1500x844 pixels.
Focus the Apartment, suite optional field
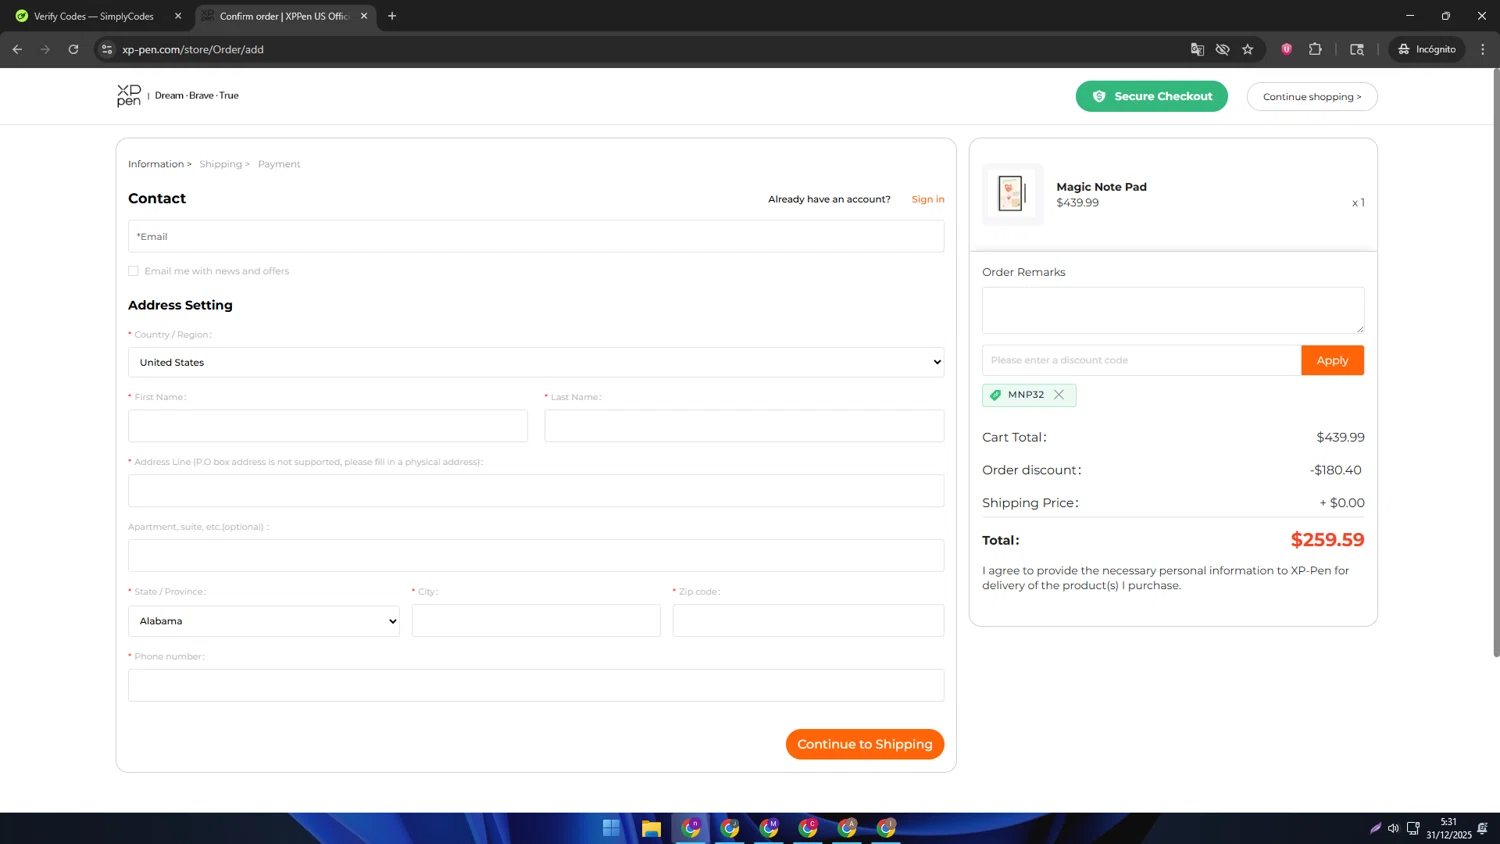tap(536, 556)
